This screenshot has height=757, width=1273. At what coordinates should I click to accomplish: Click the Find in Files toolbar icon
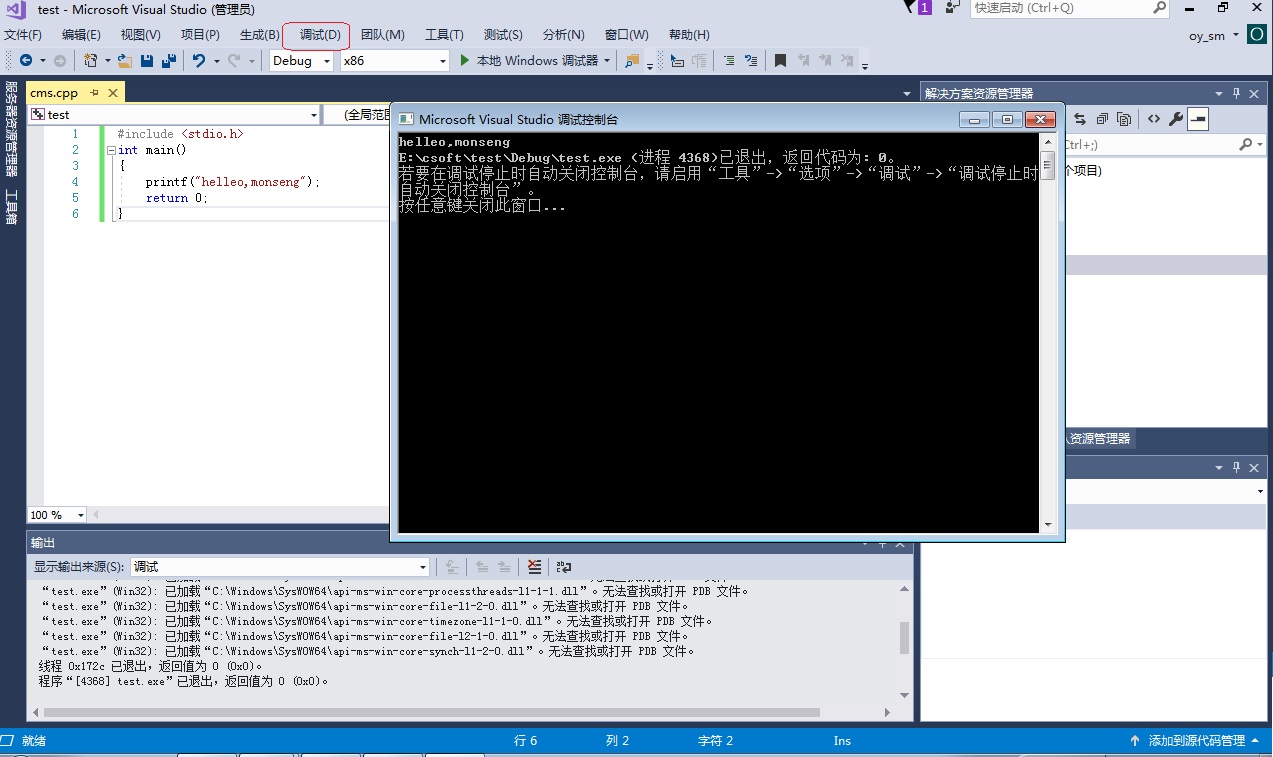[631, 61]
